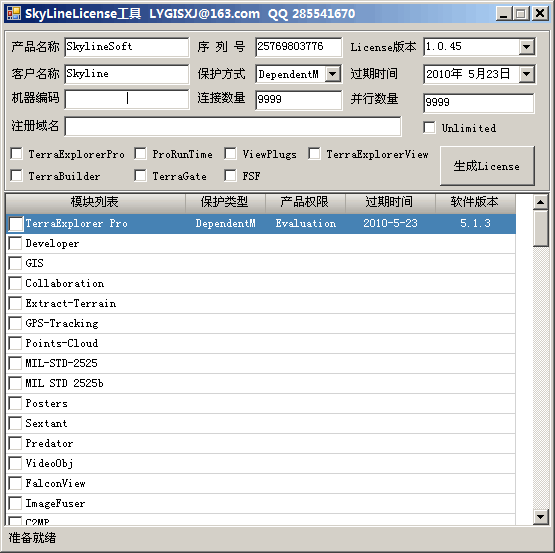Click the 模块列表 column header
Viewport: 555px width, 553px height.
(95, 202)
